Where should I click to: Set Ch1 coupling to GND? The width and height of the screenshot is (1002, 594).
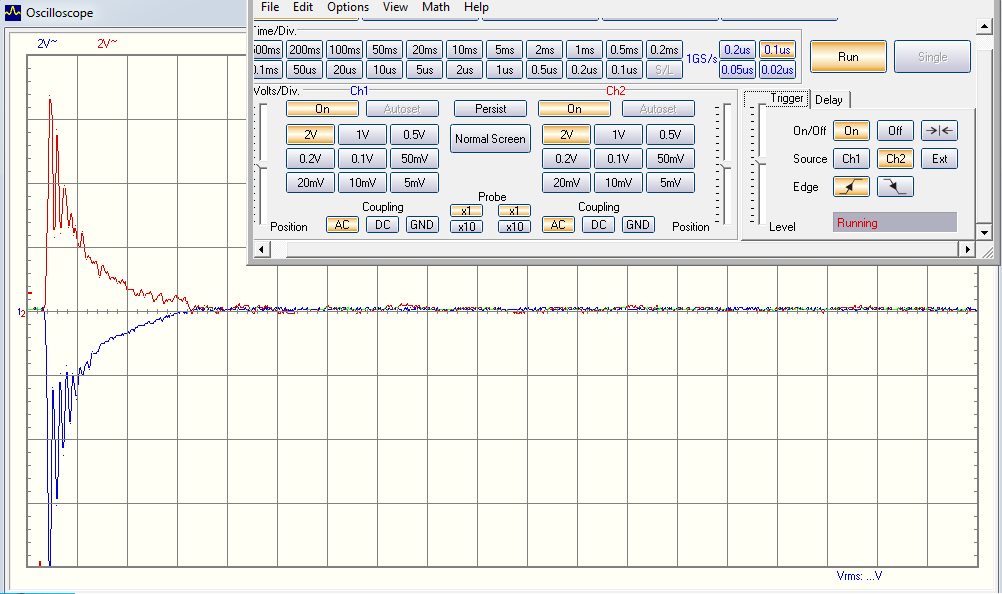[x=422, y=225]
